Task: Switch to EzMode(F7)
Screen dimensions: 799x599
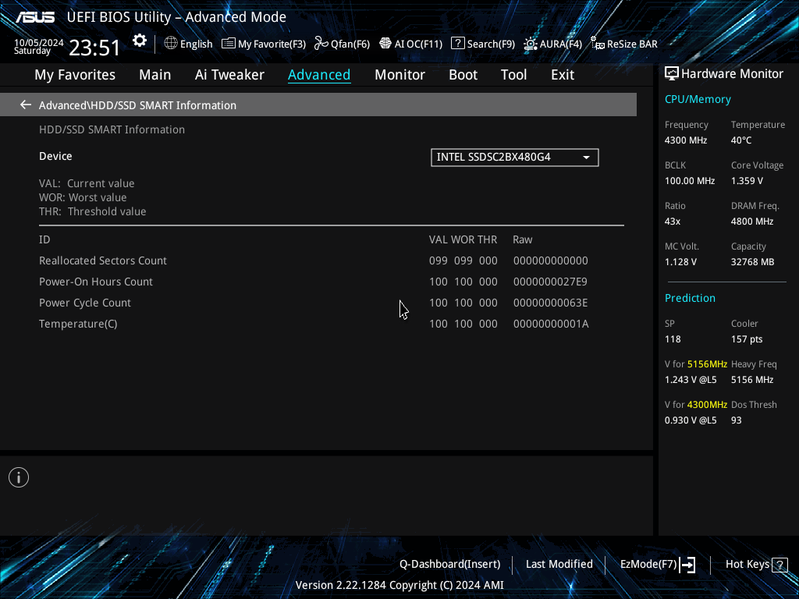Action: (657, 564)
